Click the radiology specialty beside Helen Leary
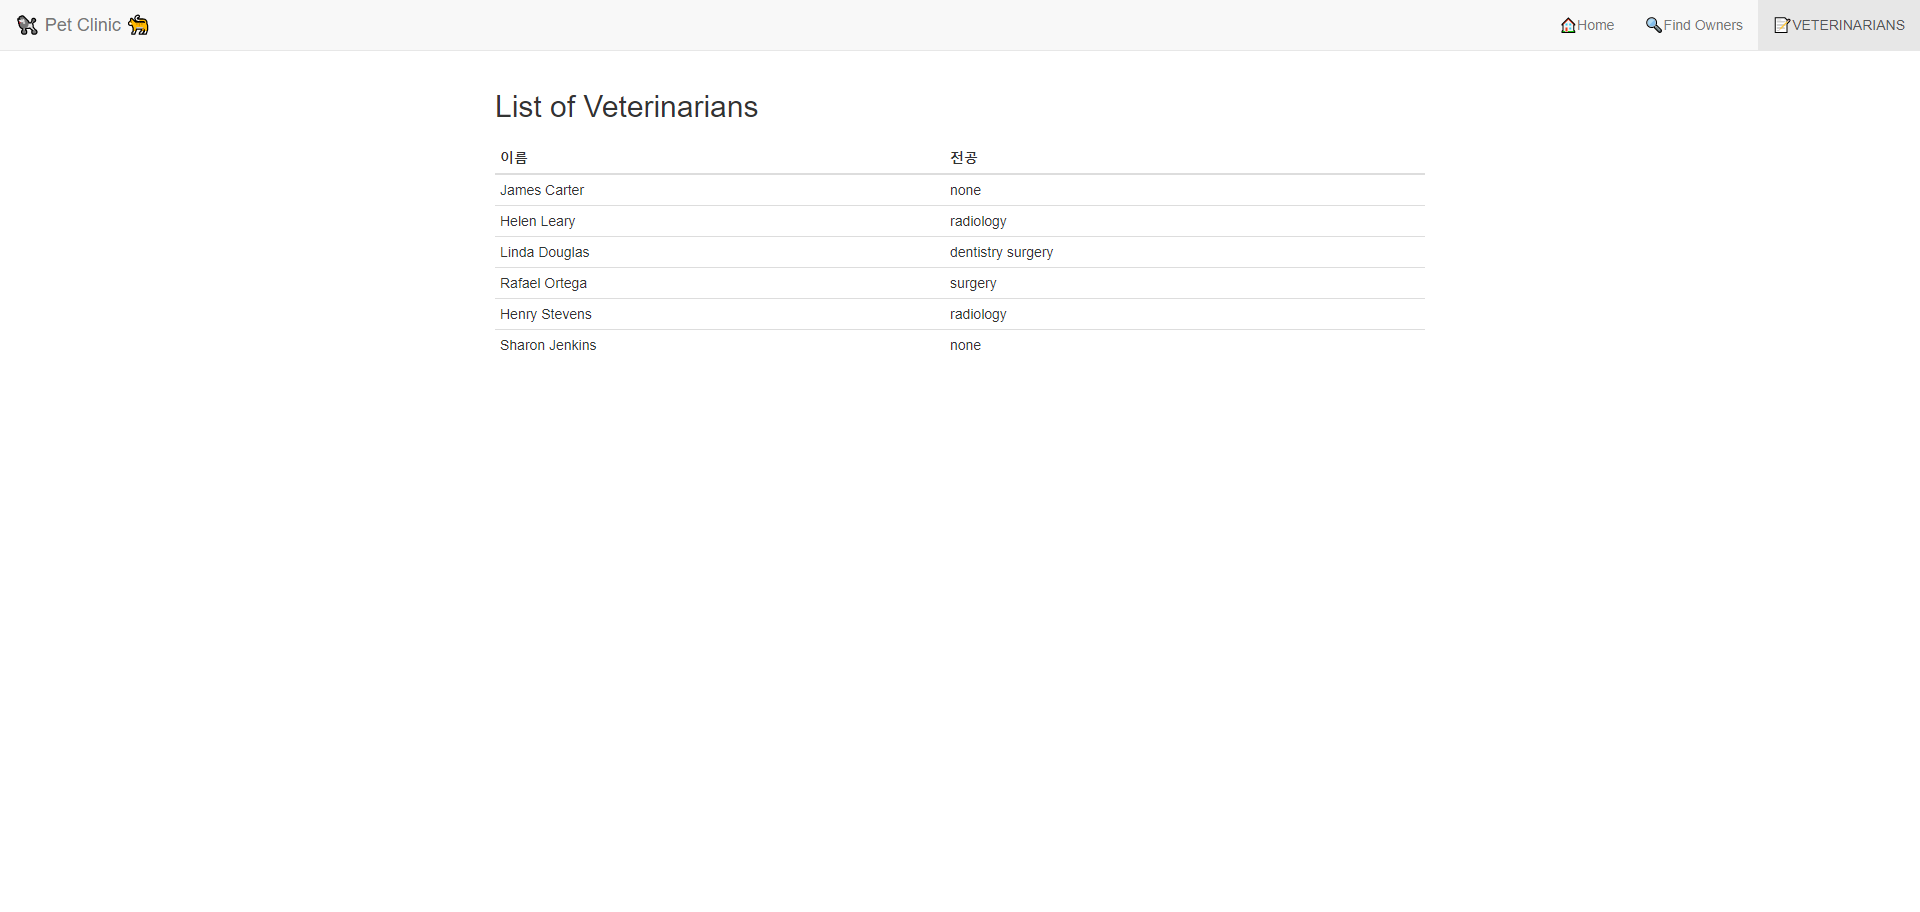Screen dimensions: 1920x912 [978, 221]
